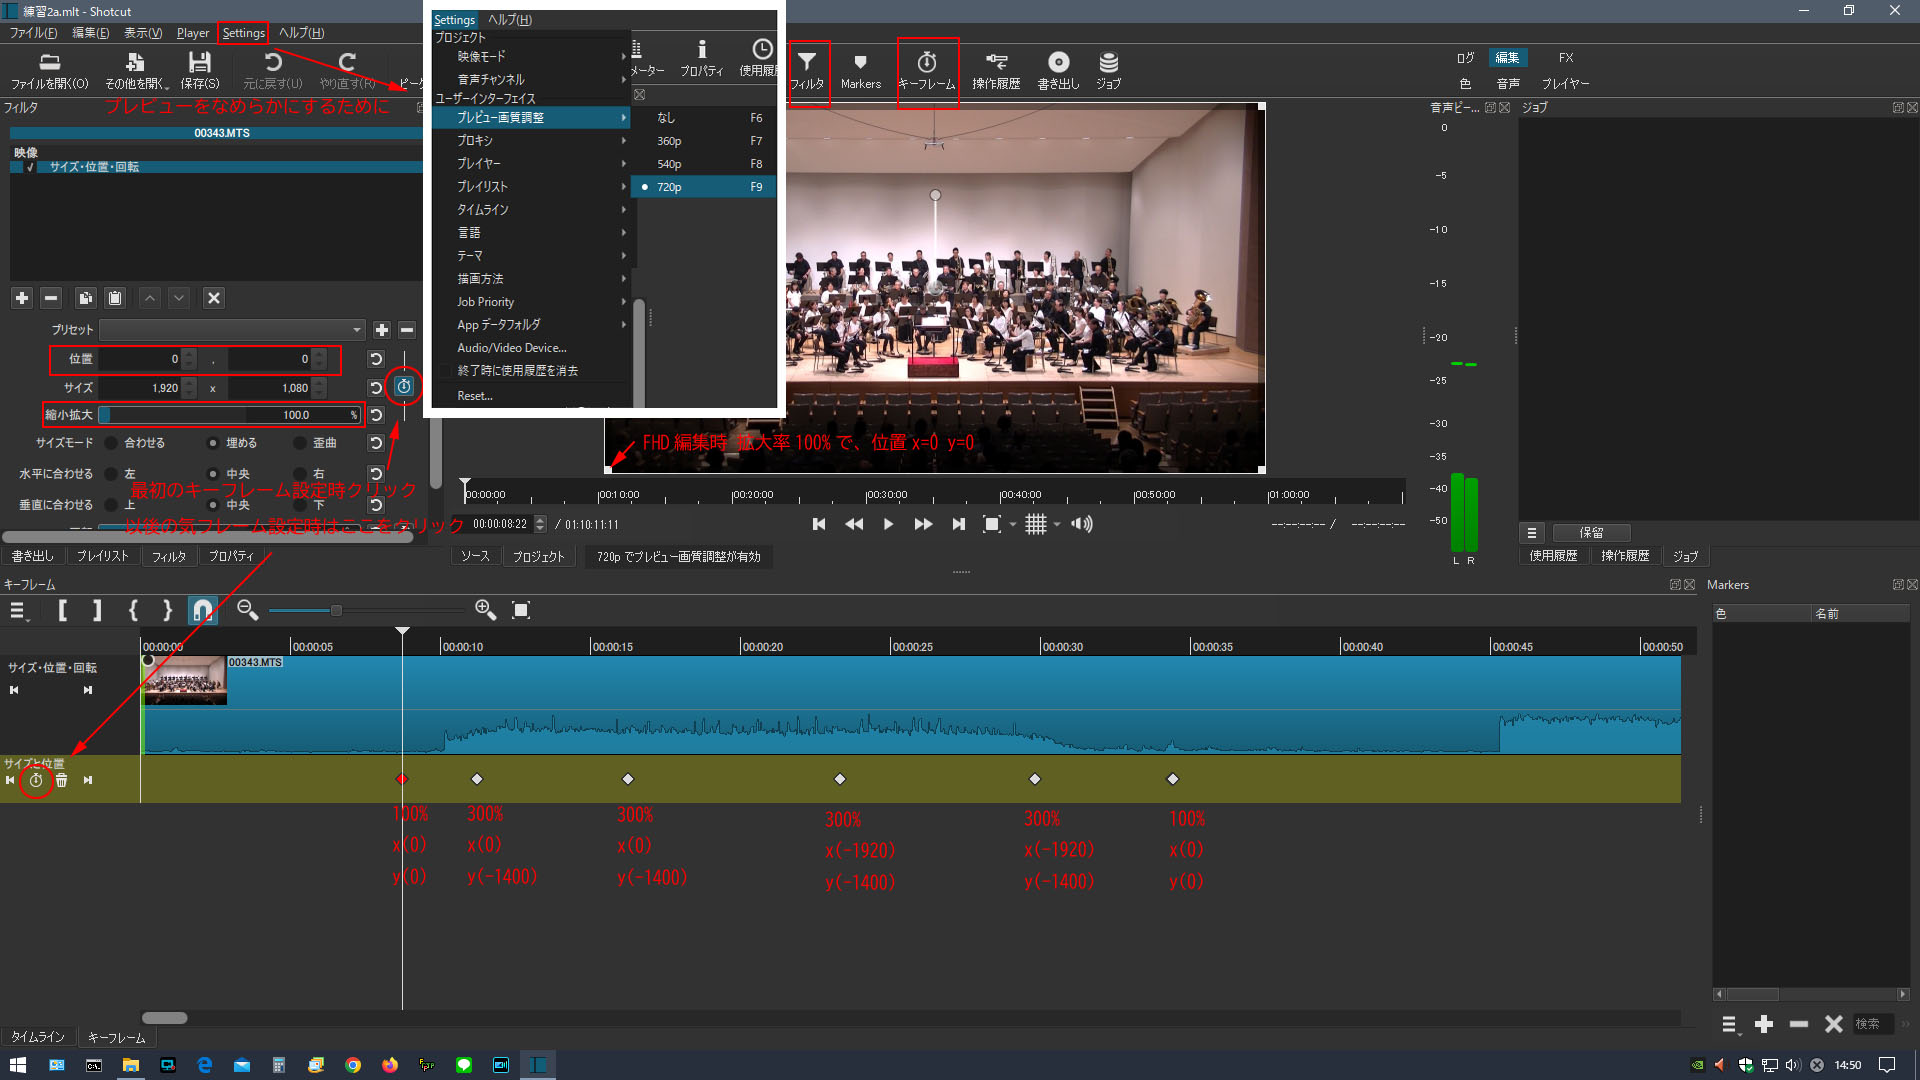Open the Markers panel hamburger menu
This screenshot has width=1920, height=1080.
tap(1729, 1024)
